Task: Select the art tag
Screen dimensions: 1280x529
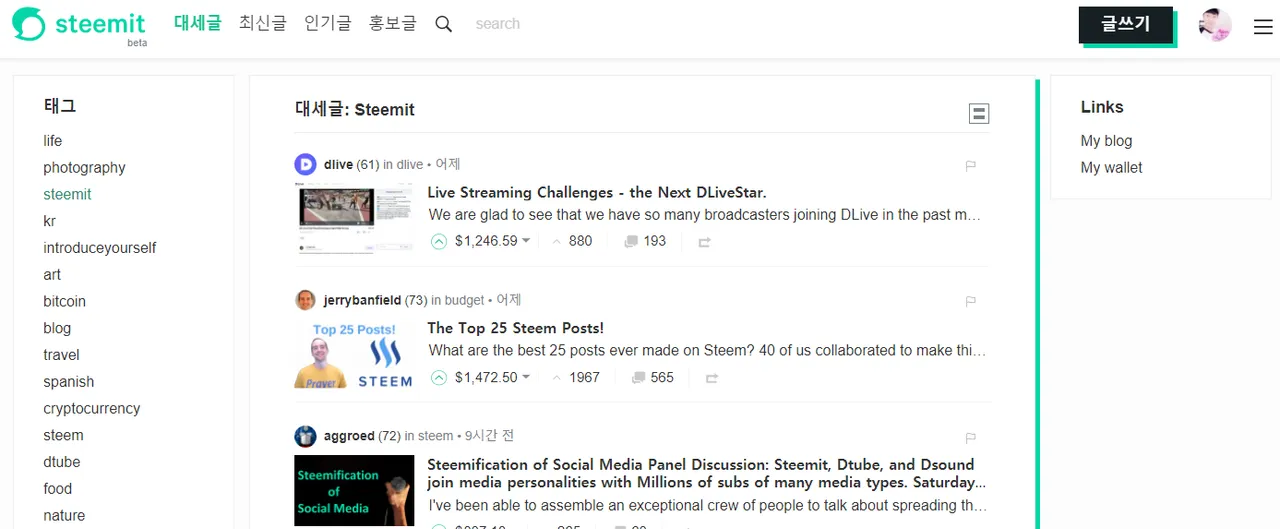Action: coord(52,275)
